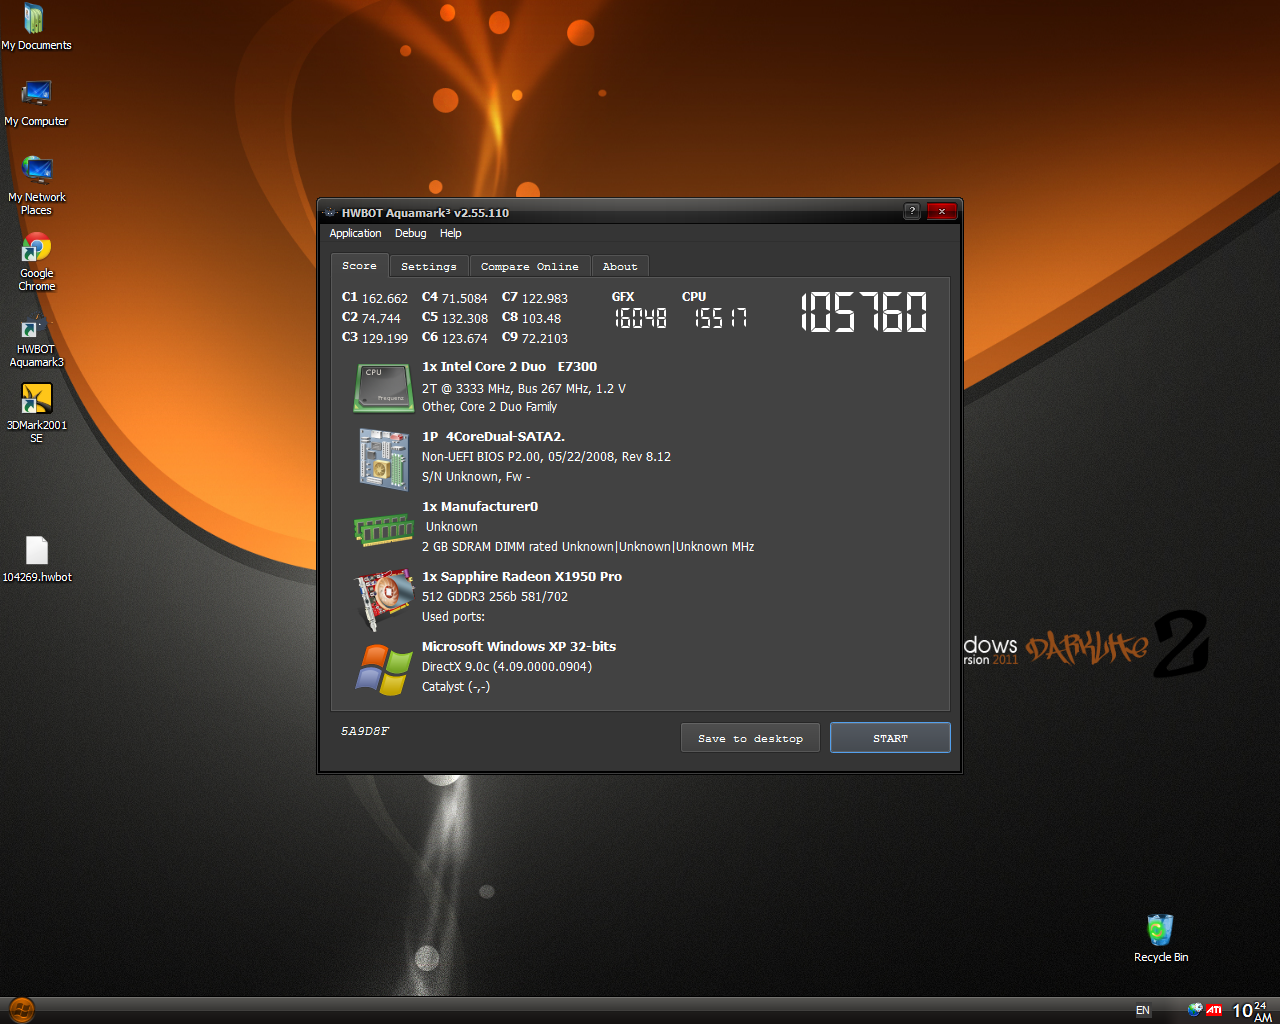Click the CPU score 15517
Viewport: 1280px width, 1024px height.
coord(721,318)
